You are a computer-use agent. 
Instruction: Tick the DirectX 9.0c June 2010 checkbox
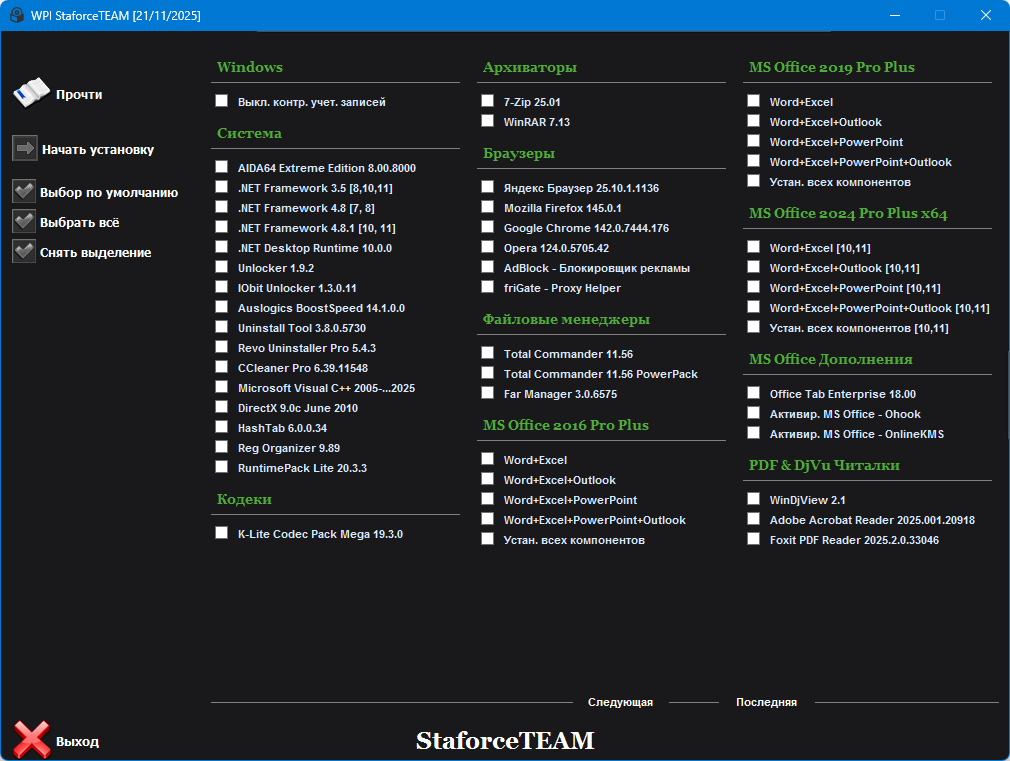coord(222,407)
